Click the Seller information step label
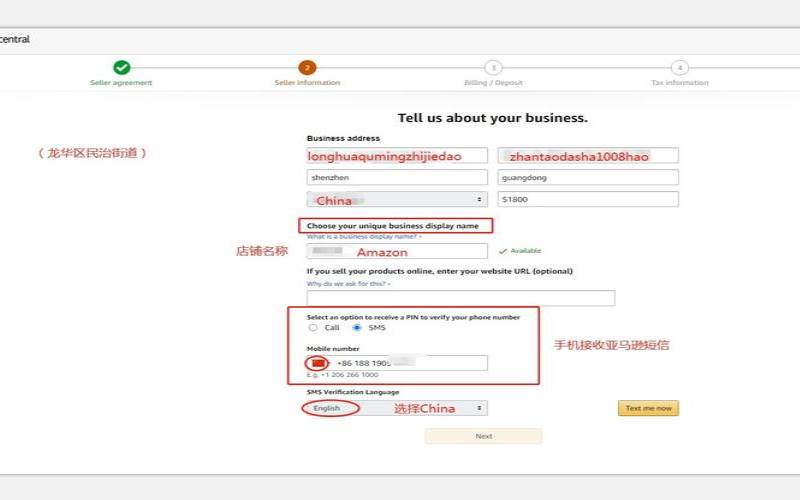 point(307,83)
